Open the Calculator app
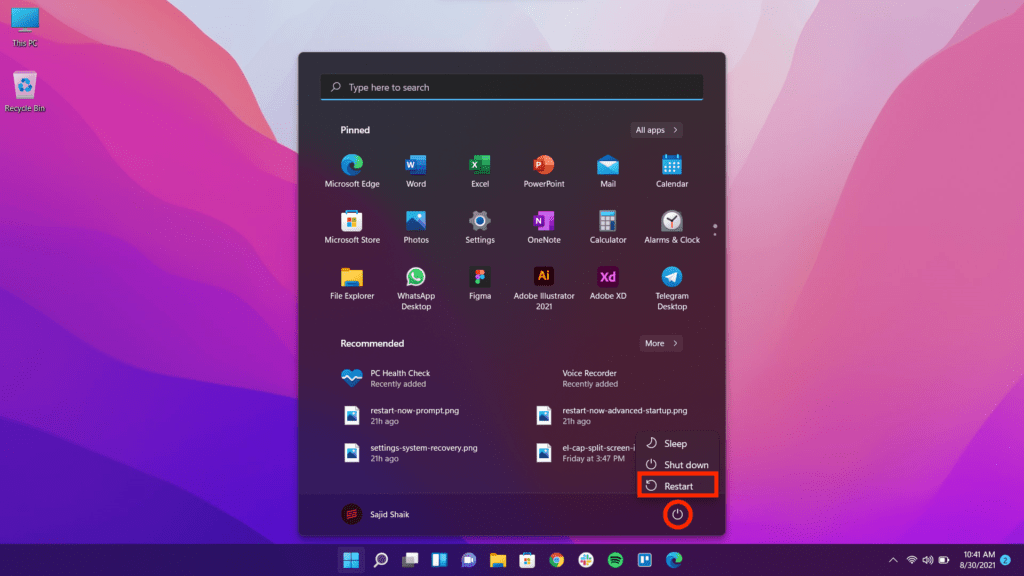 click(x=607, y=227)
